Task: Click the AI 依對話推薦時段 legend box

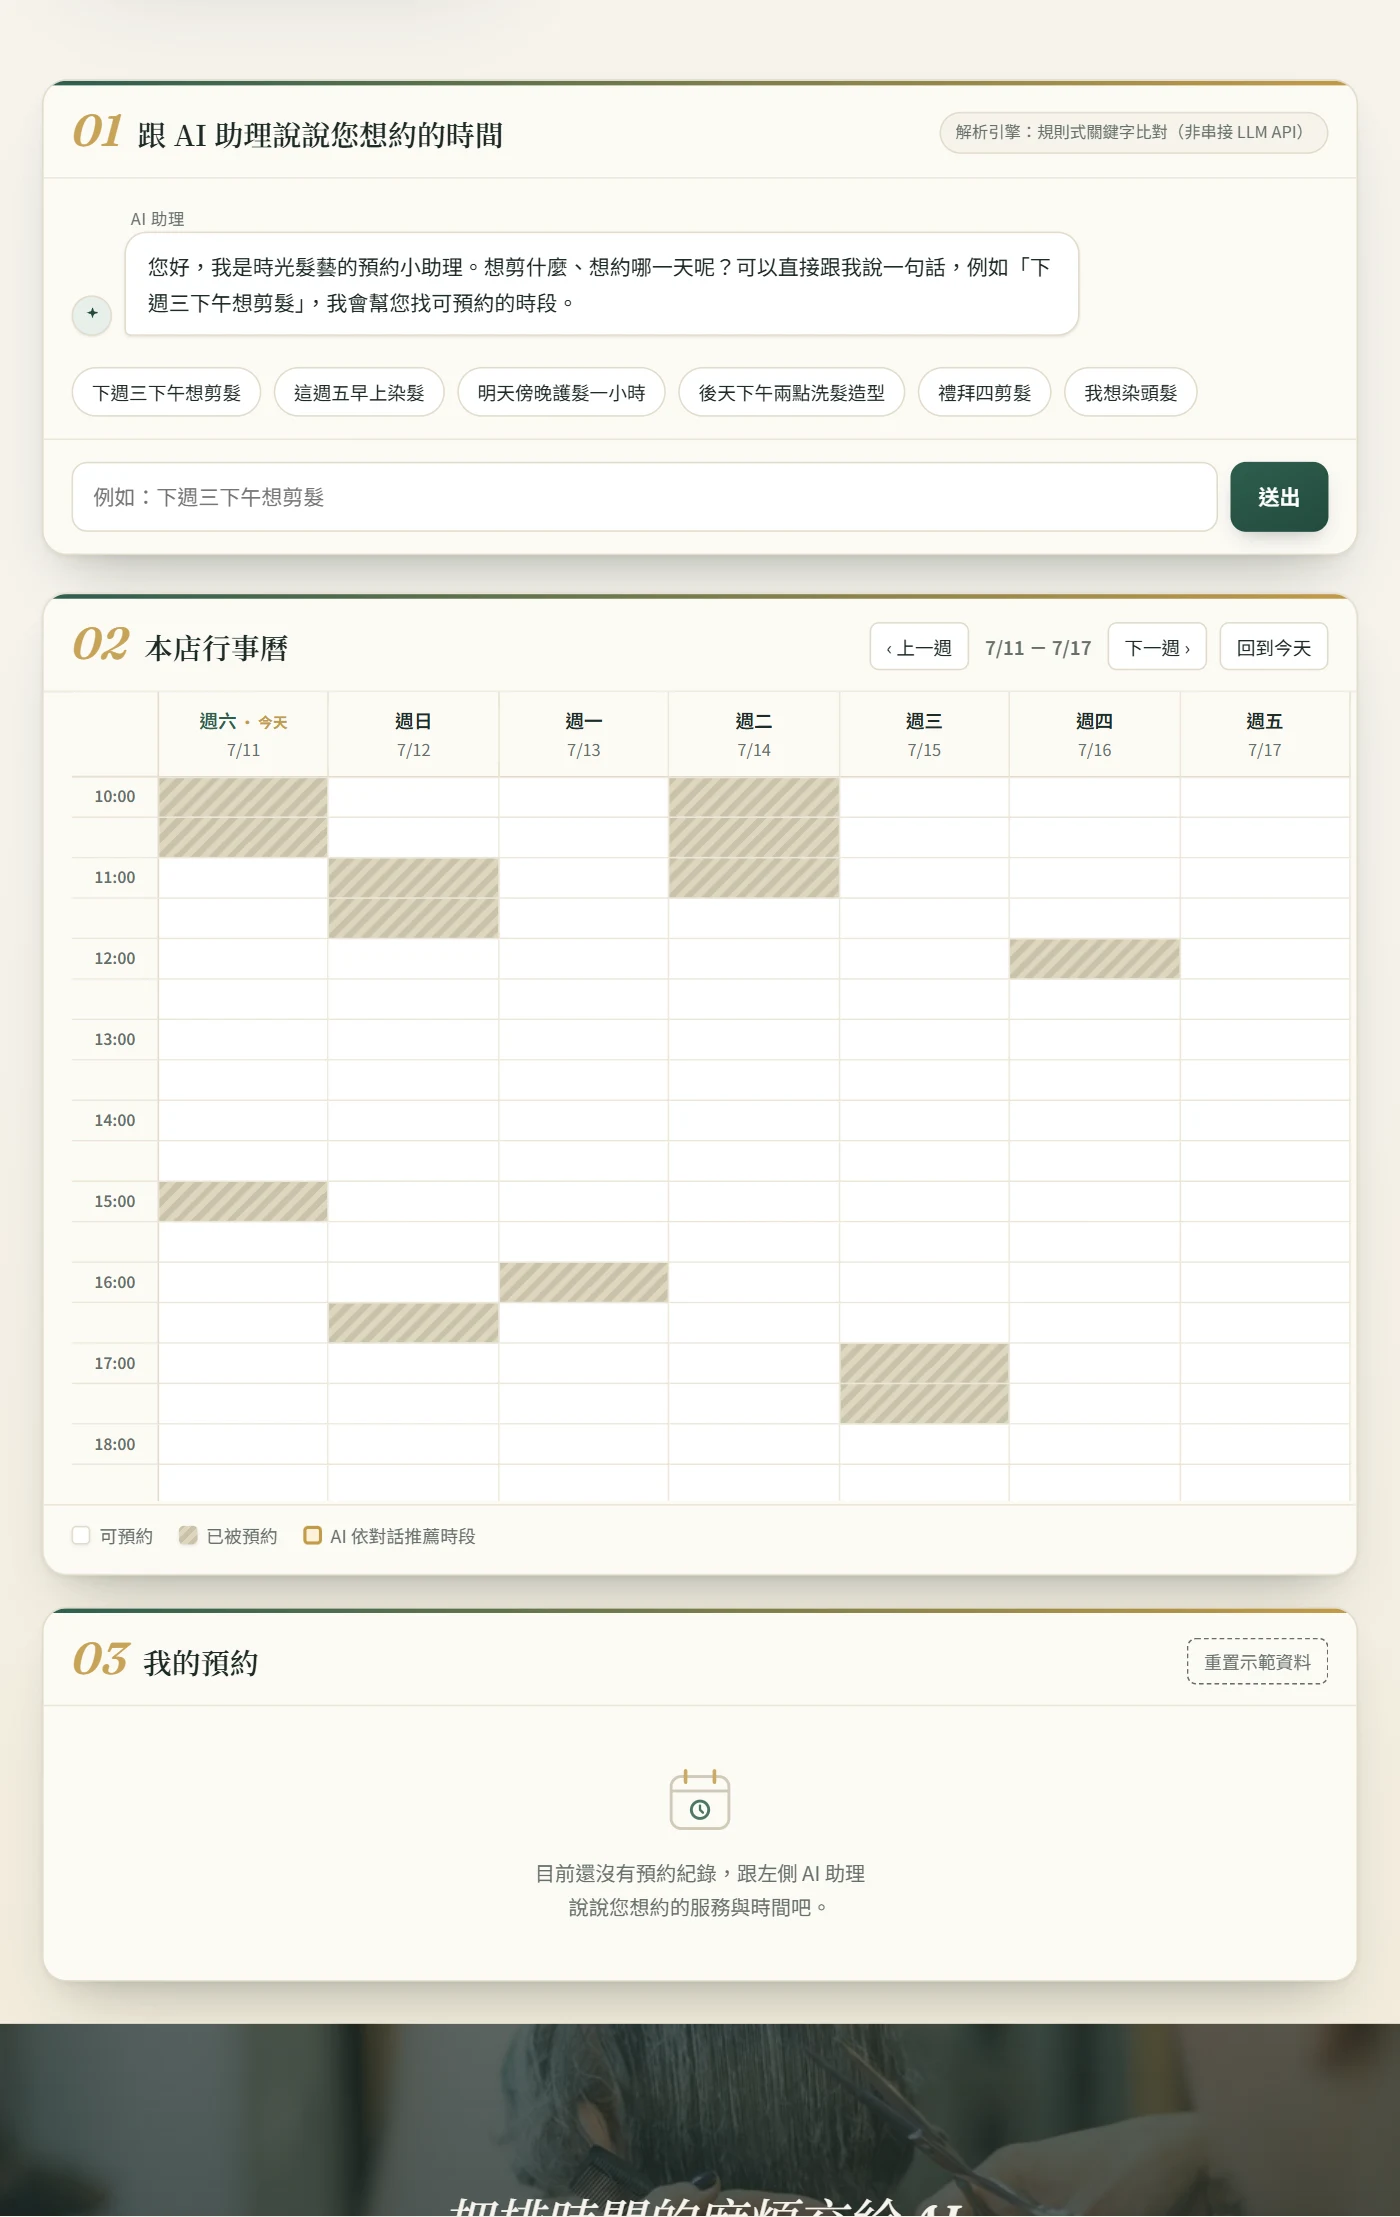Action: coord(312,1535)
